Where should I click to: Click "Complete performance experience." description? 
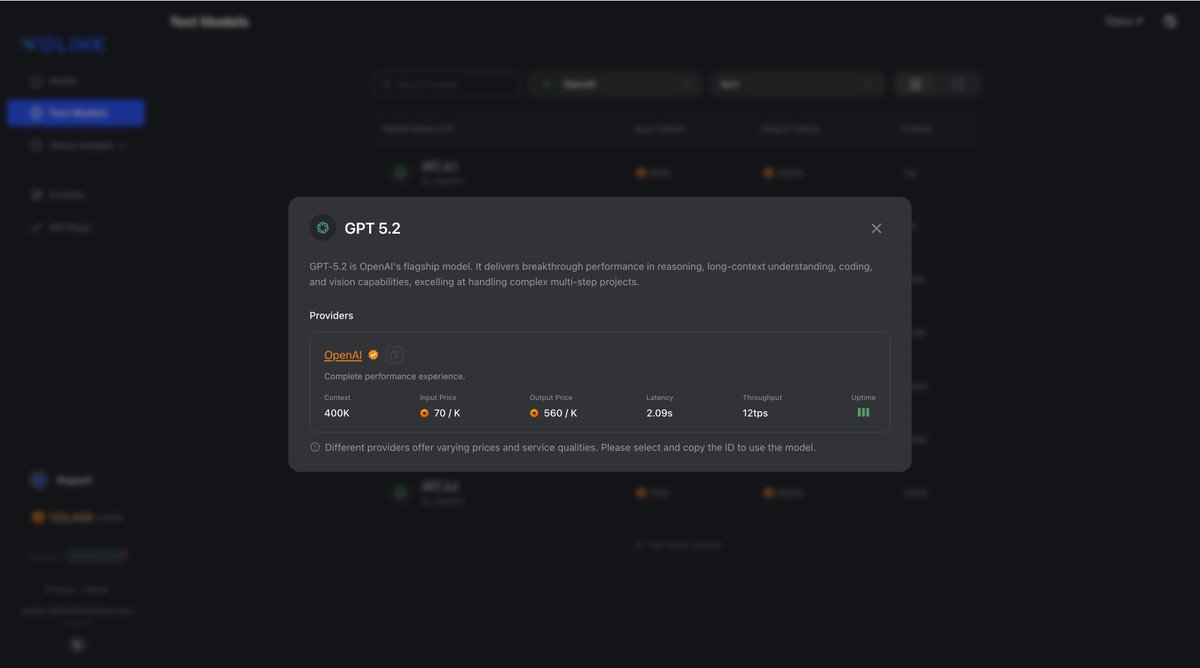(x=394, y=376)
